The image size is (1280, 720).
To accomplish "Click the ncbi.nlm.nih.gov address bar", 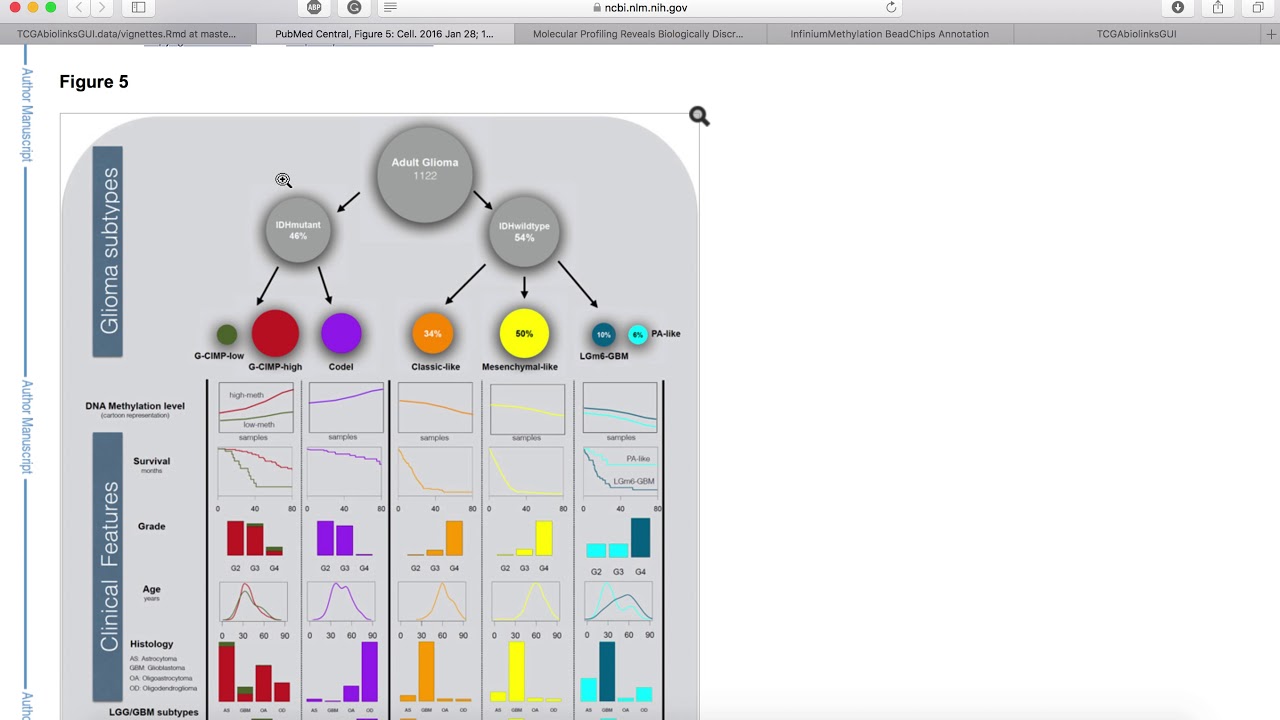I will coord(640,8).
